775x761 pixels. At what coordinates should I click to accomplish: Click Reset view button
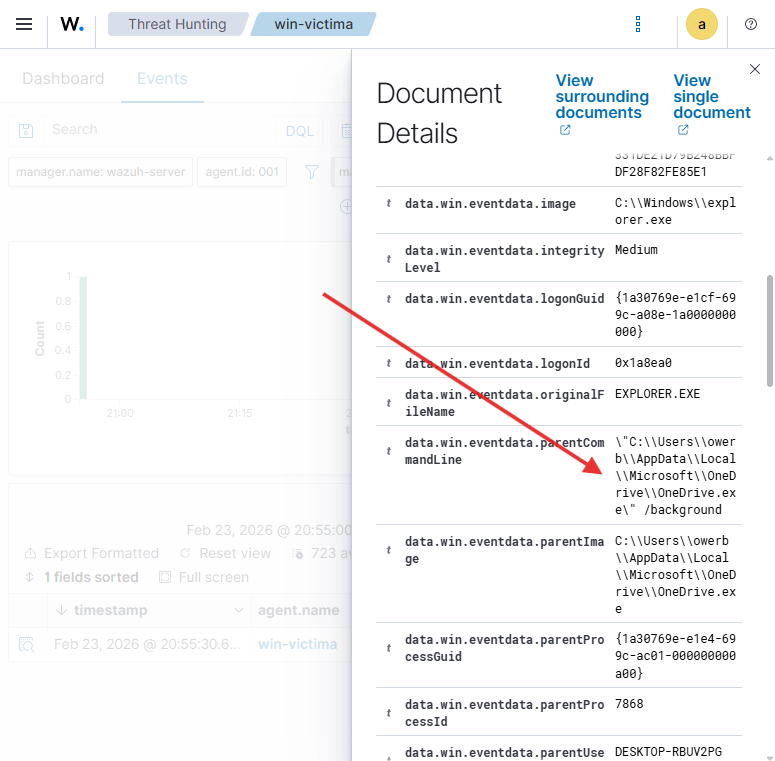click(x=225, y=553)
